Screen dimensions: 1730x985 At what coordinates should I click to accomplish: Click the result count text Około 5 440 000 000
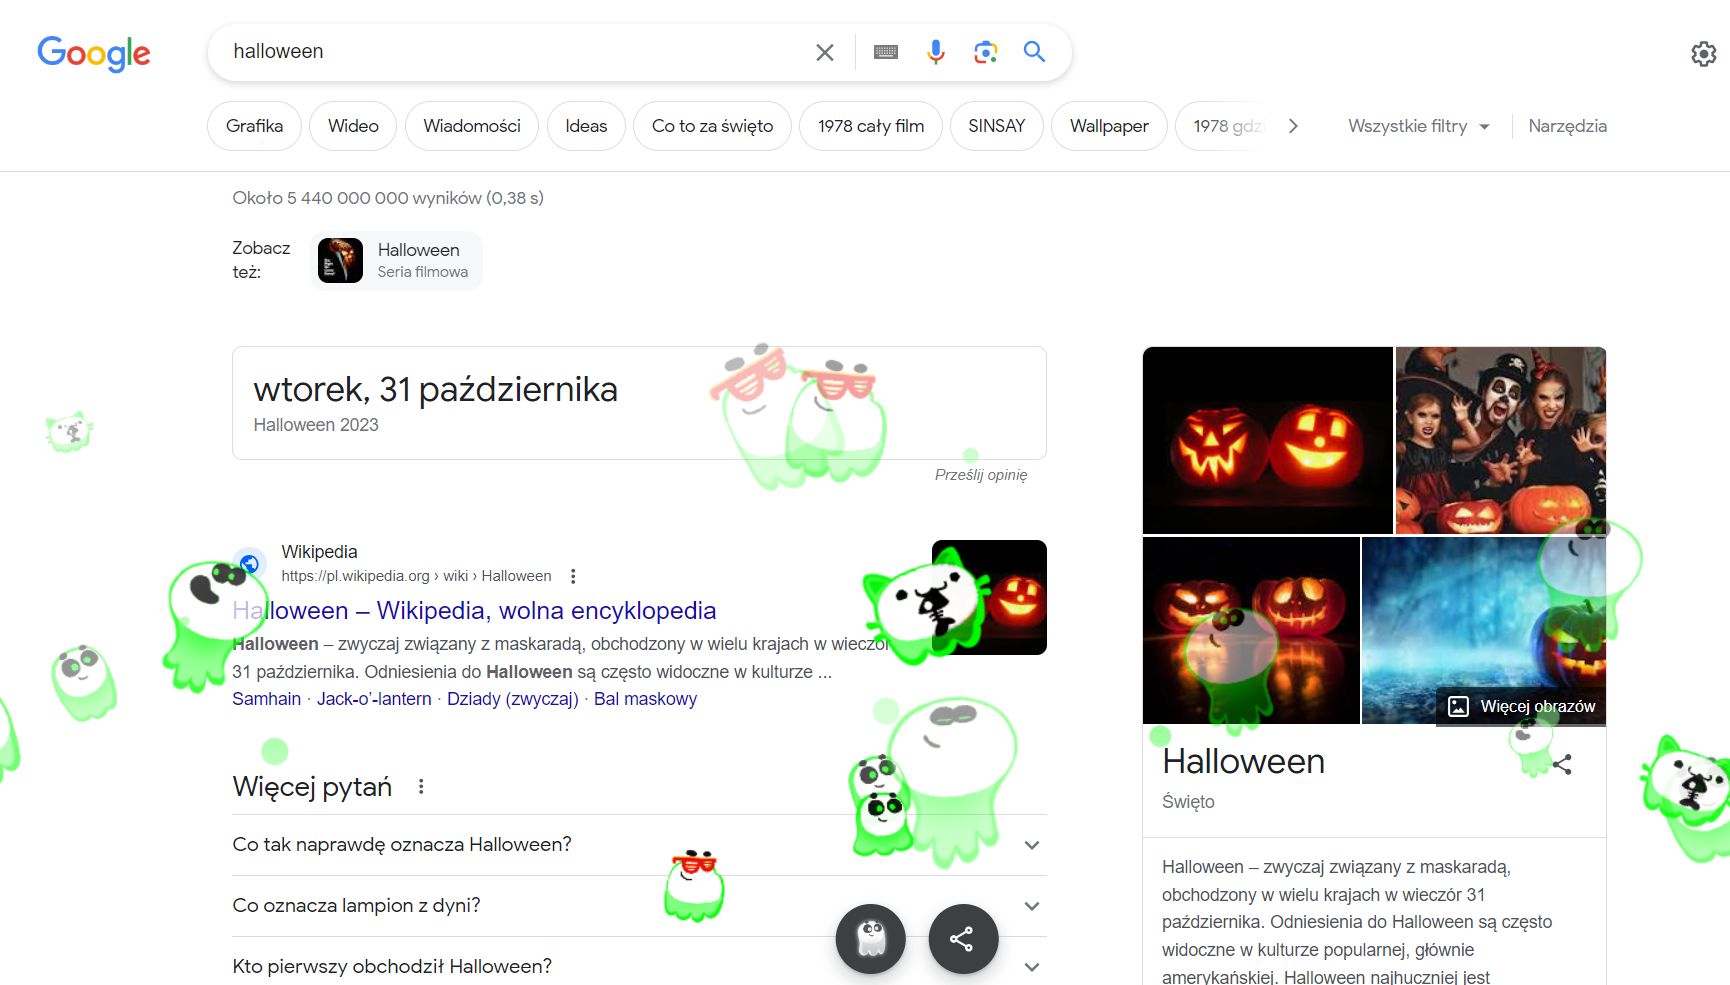coord(388,198)
